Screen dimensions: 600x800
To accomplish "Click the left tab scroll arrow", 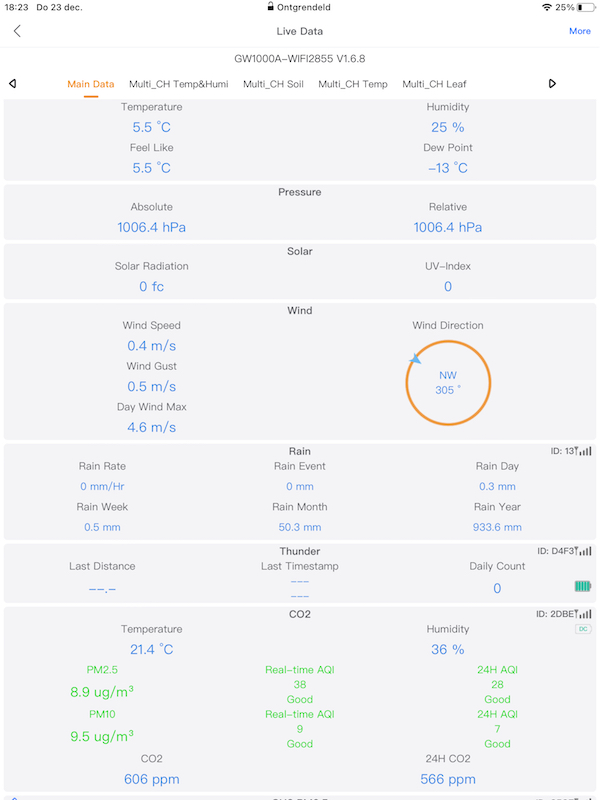I will click(x=12, y=84).
